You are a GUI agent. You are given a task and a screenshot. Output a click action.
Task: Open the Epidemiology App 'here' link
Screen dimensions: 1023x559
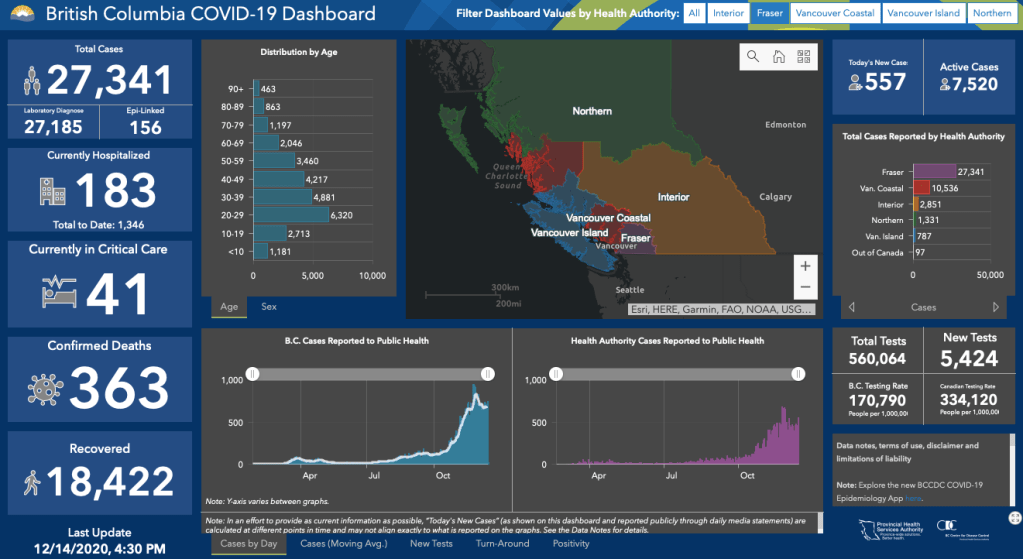[x=913, y=497]
